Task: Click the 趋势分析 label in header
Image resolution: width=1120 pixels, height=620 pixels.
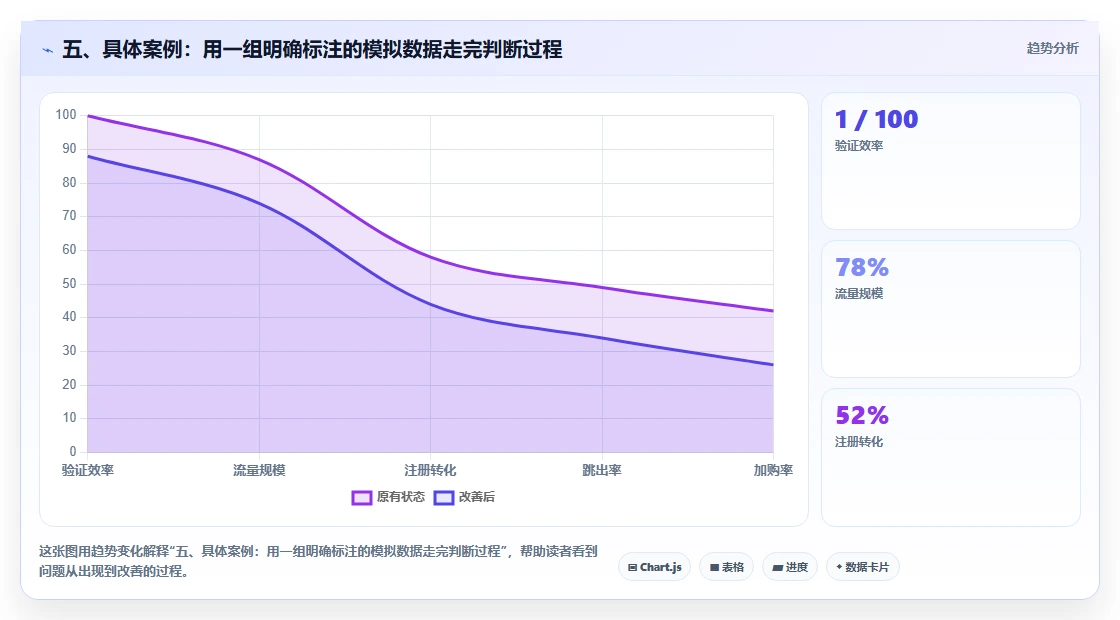Action: click(x=1052, y=49)
